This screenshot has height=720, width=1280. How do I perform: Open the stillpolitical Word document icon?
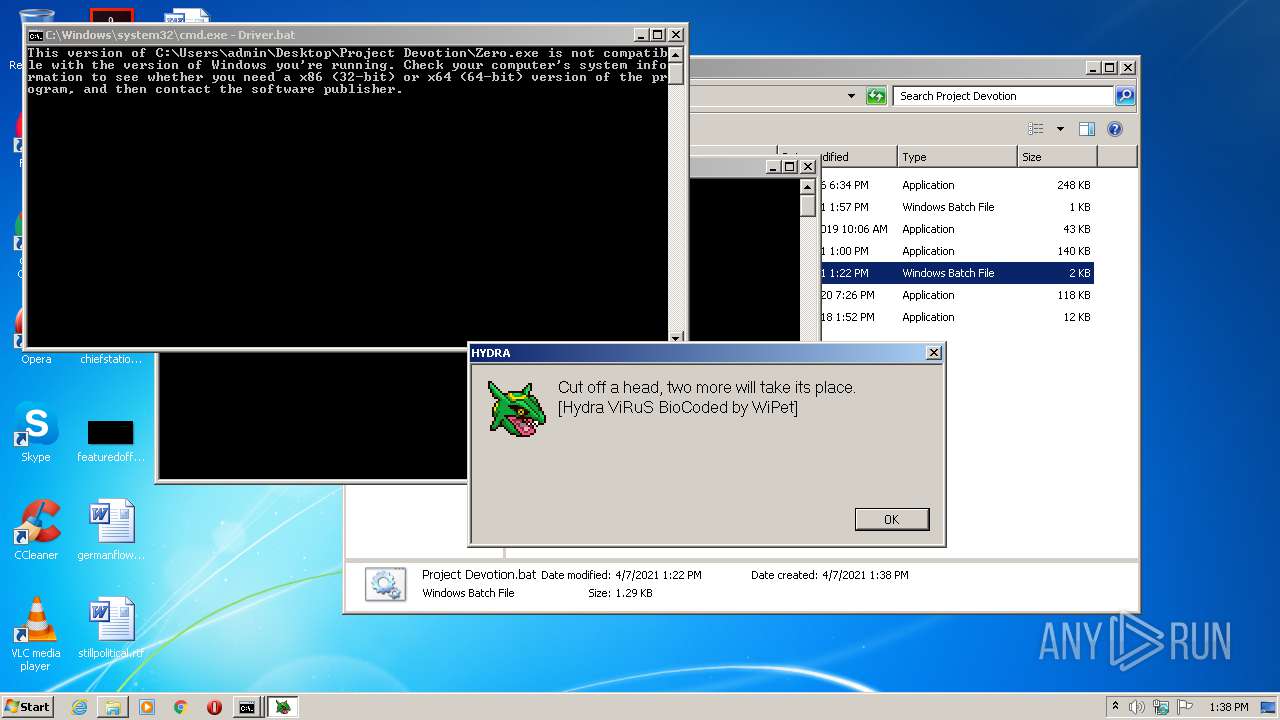tap(110, 628)
